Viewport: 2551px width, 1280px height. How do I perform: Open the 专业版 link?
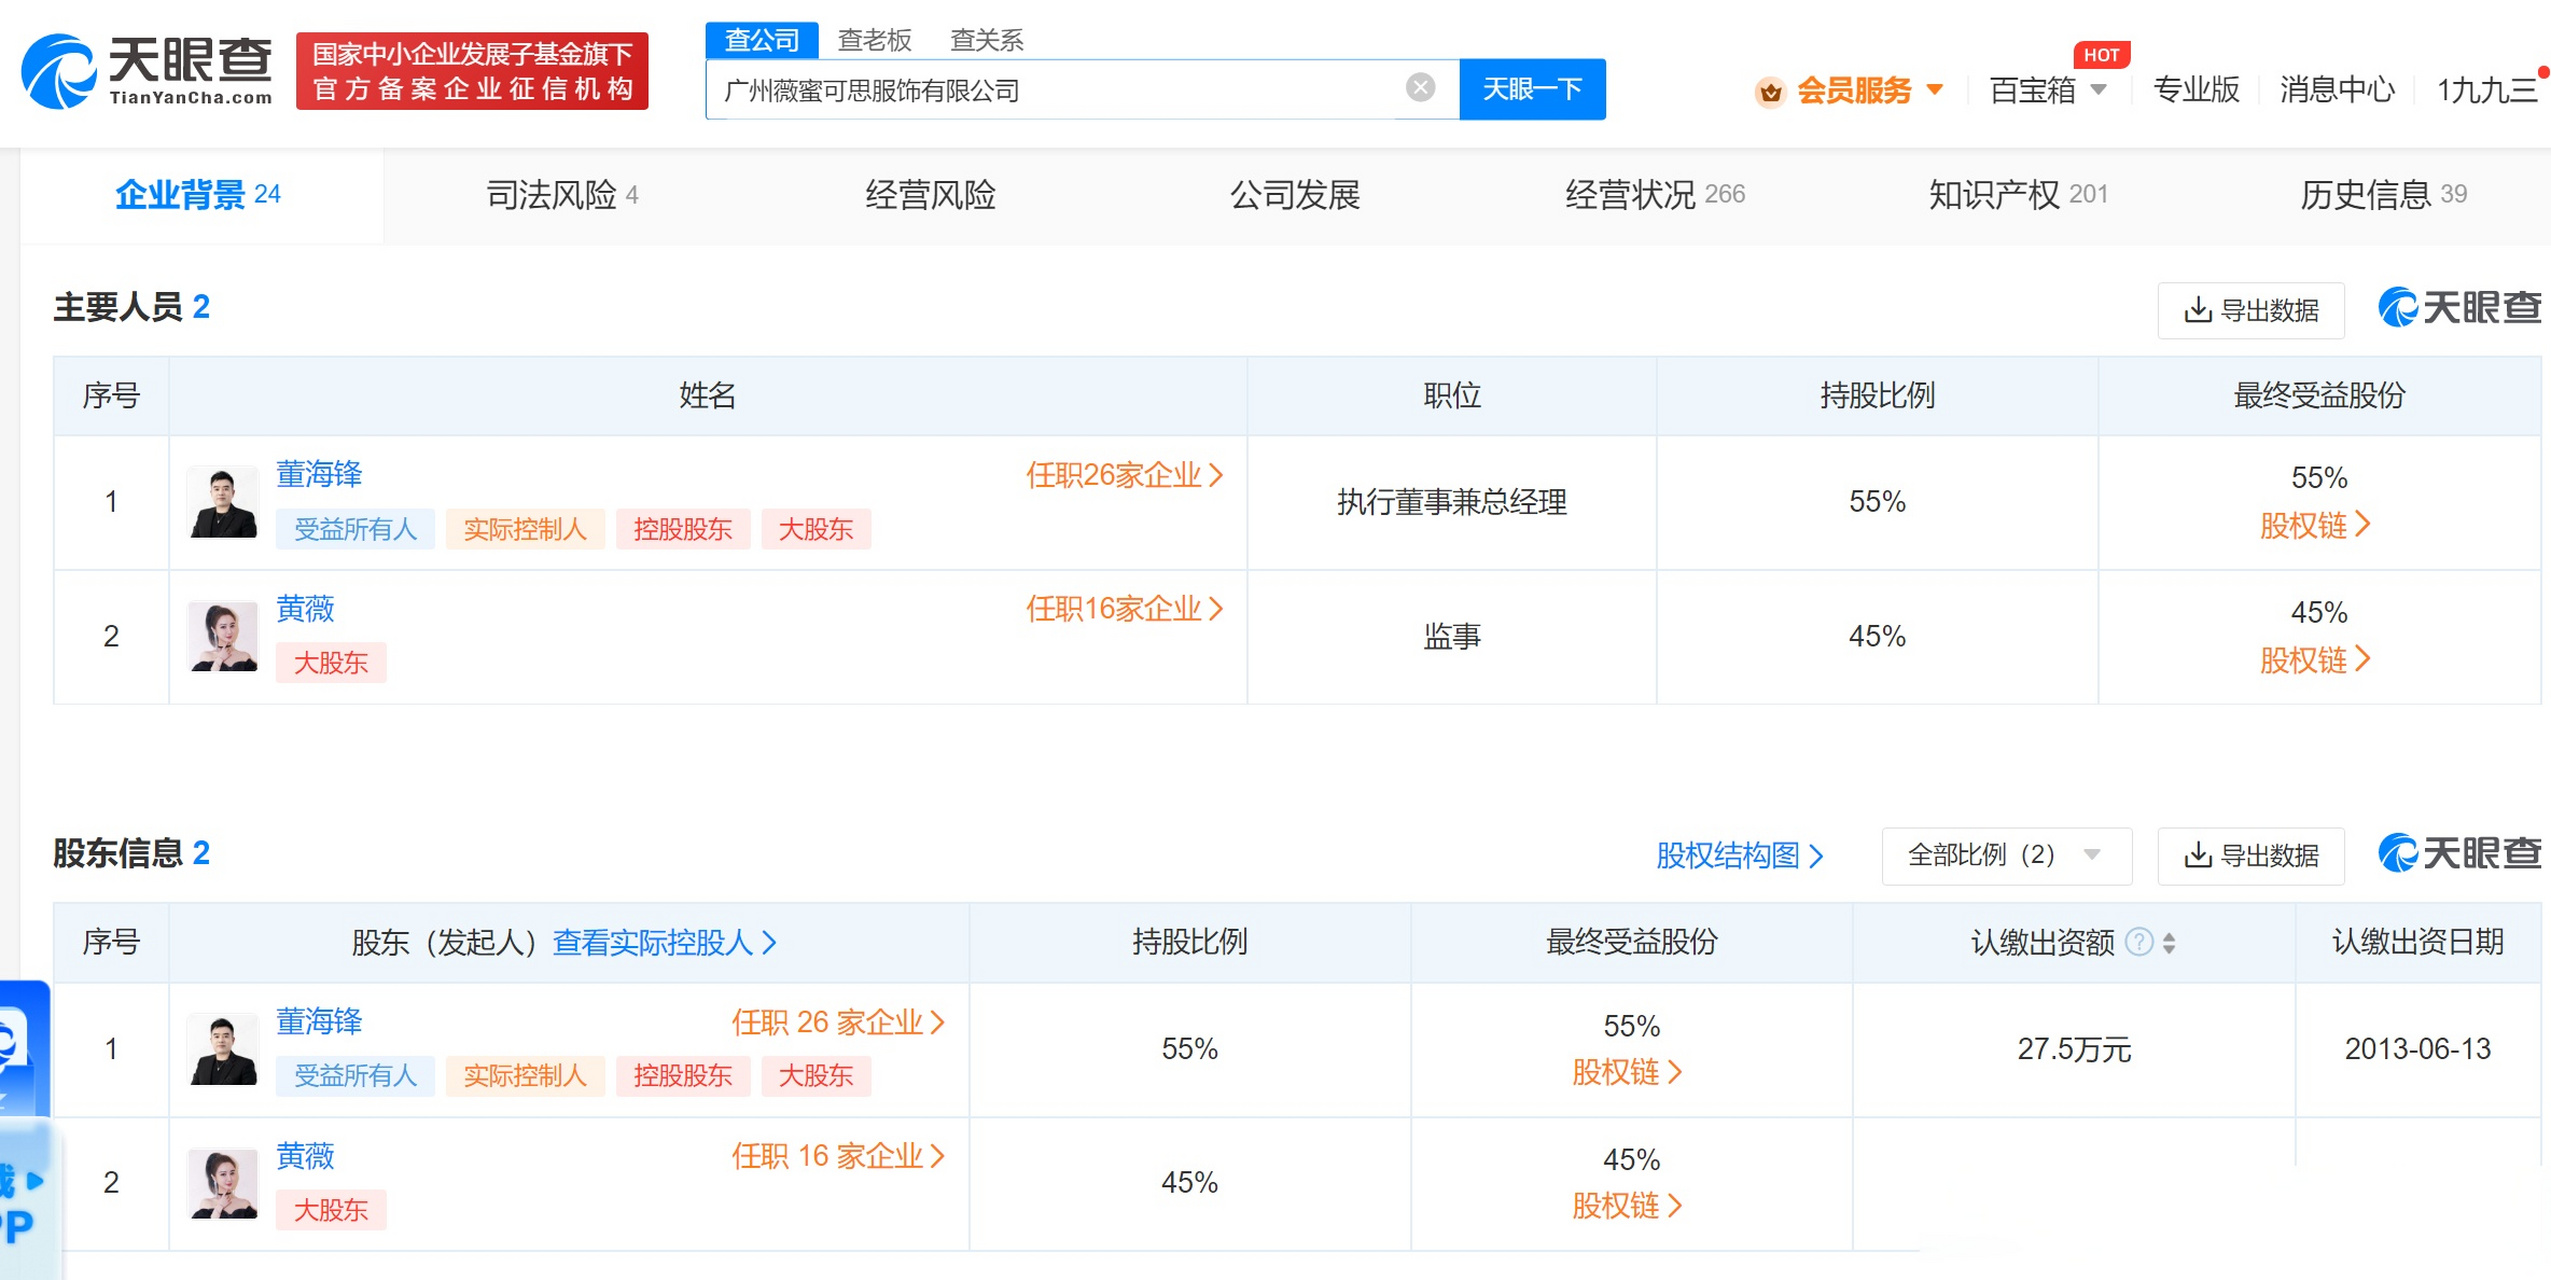(2196, 90)
